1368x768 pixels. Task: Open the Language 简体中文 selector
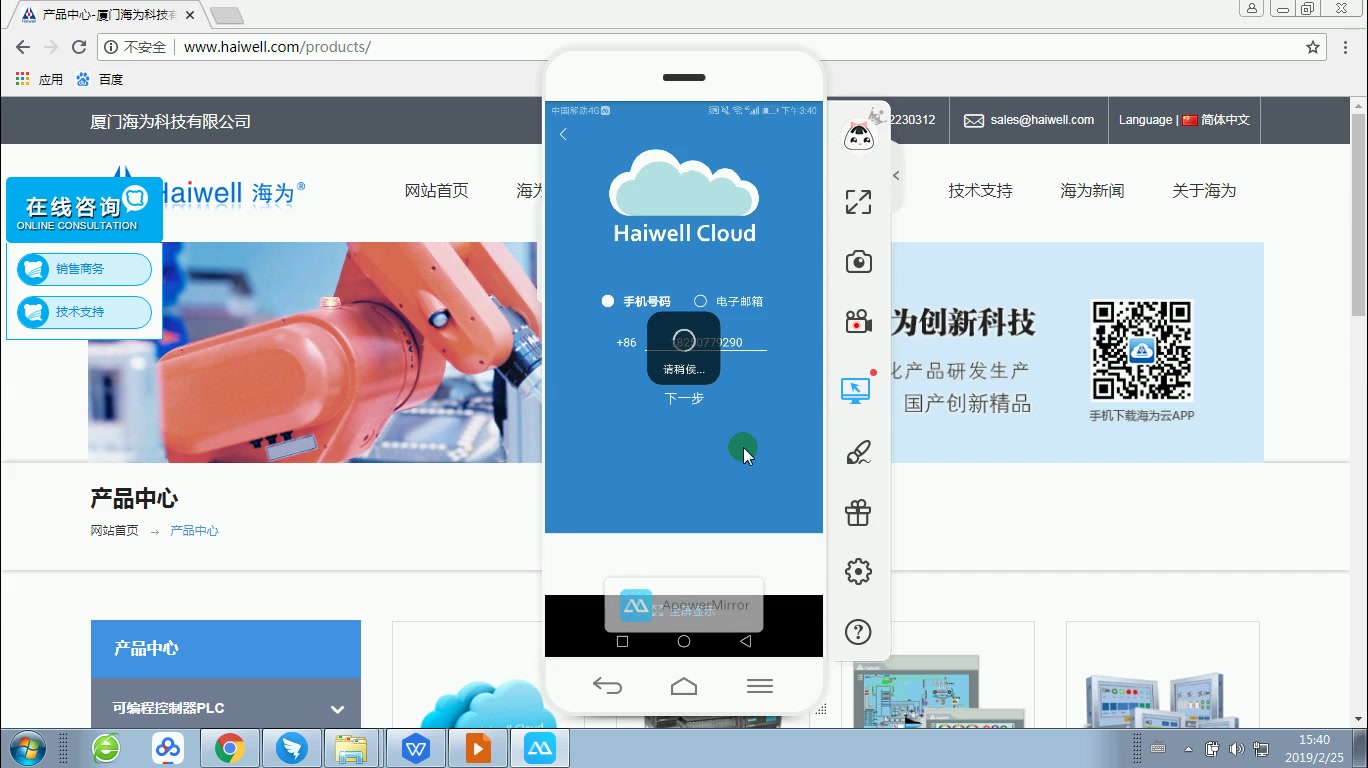pyautogui.click(x=1184, y=120)
